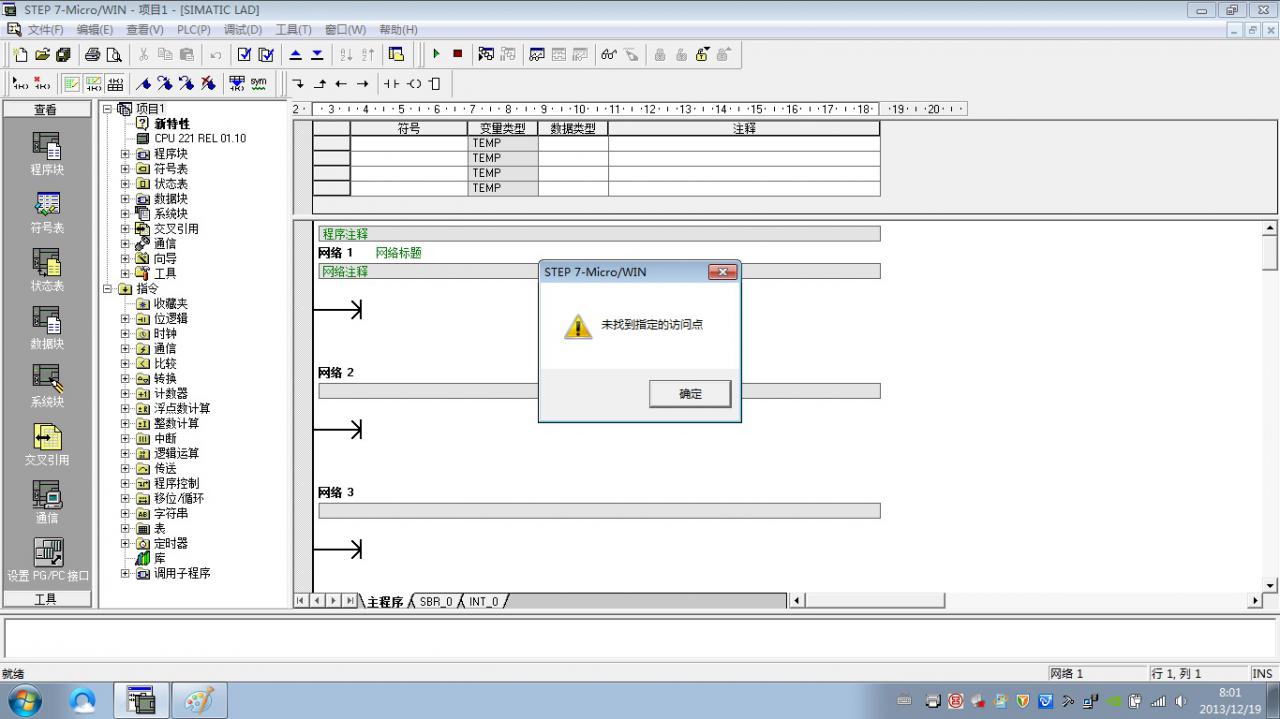Open print preview from the toolbar
1280x719 pixels.
[114, 54]
